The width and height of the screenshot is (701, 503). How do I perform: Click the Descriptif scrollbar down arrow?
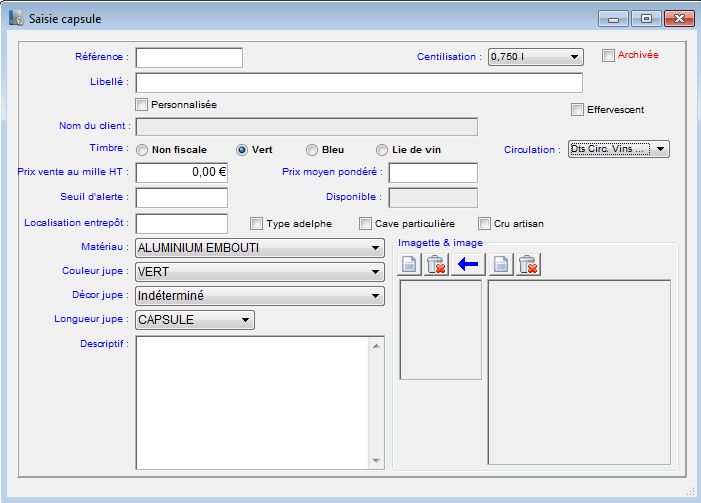[x=376, y=461]
